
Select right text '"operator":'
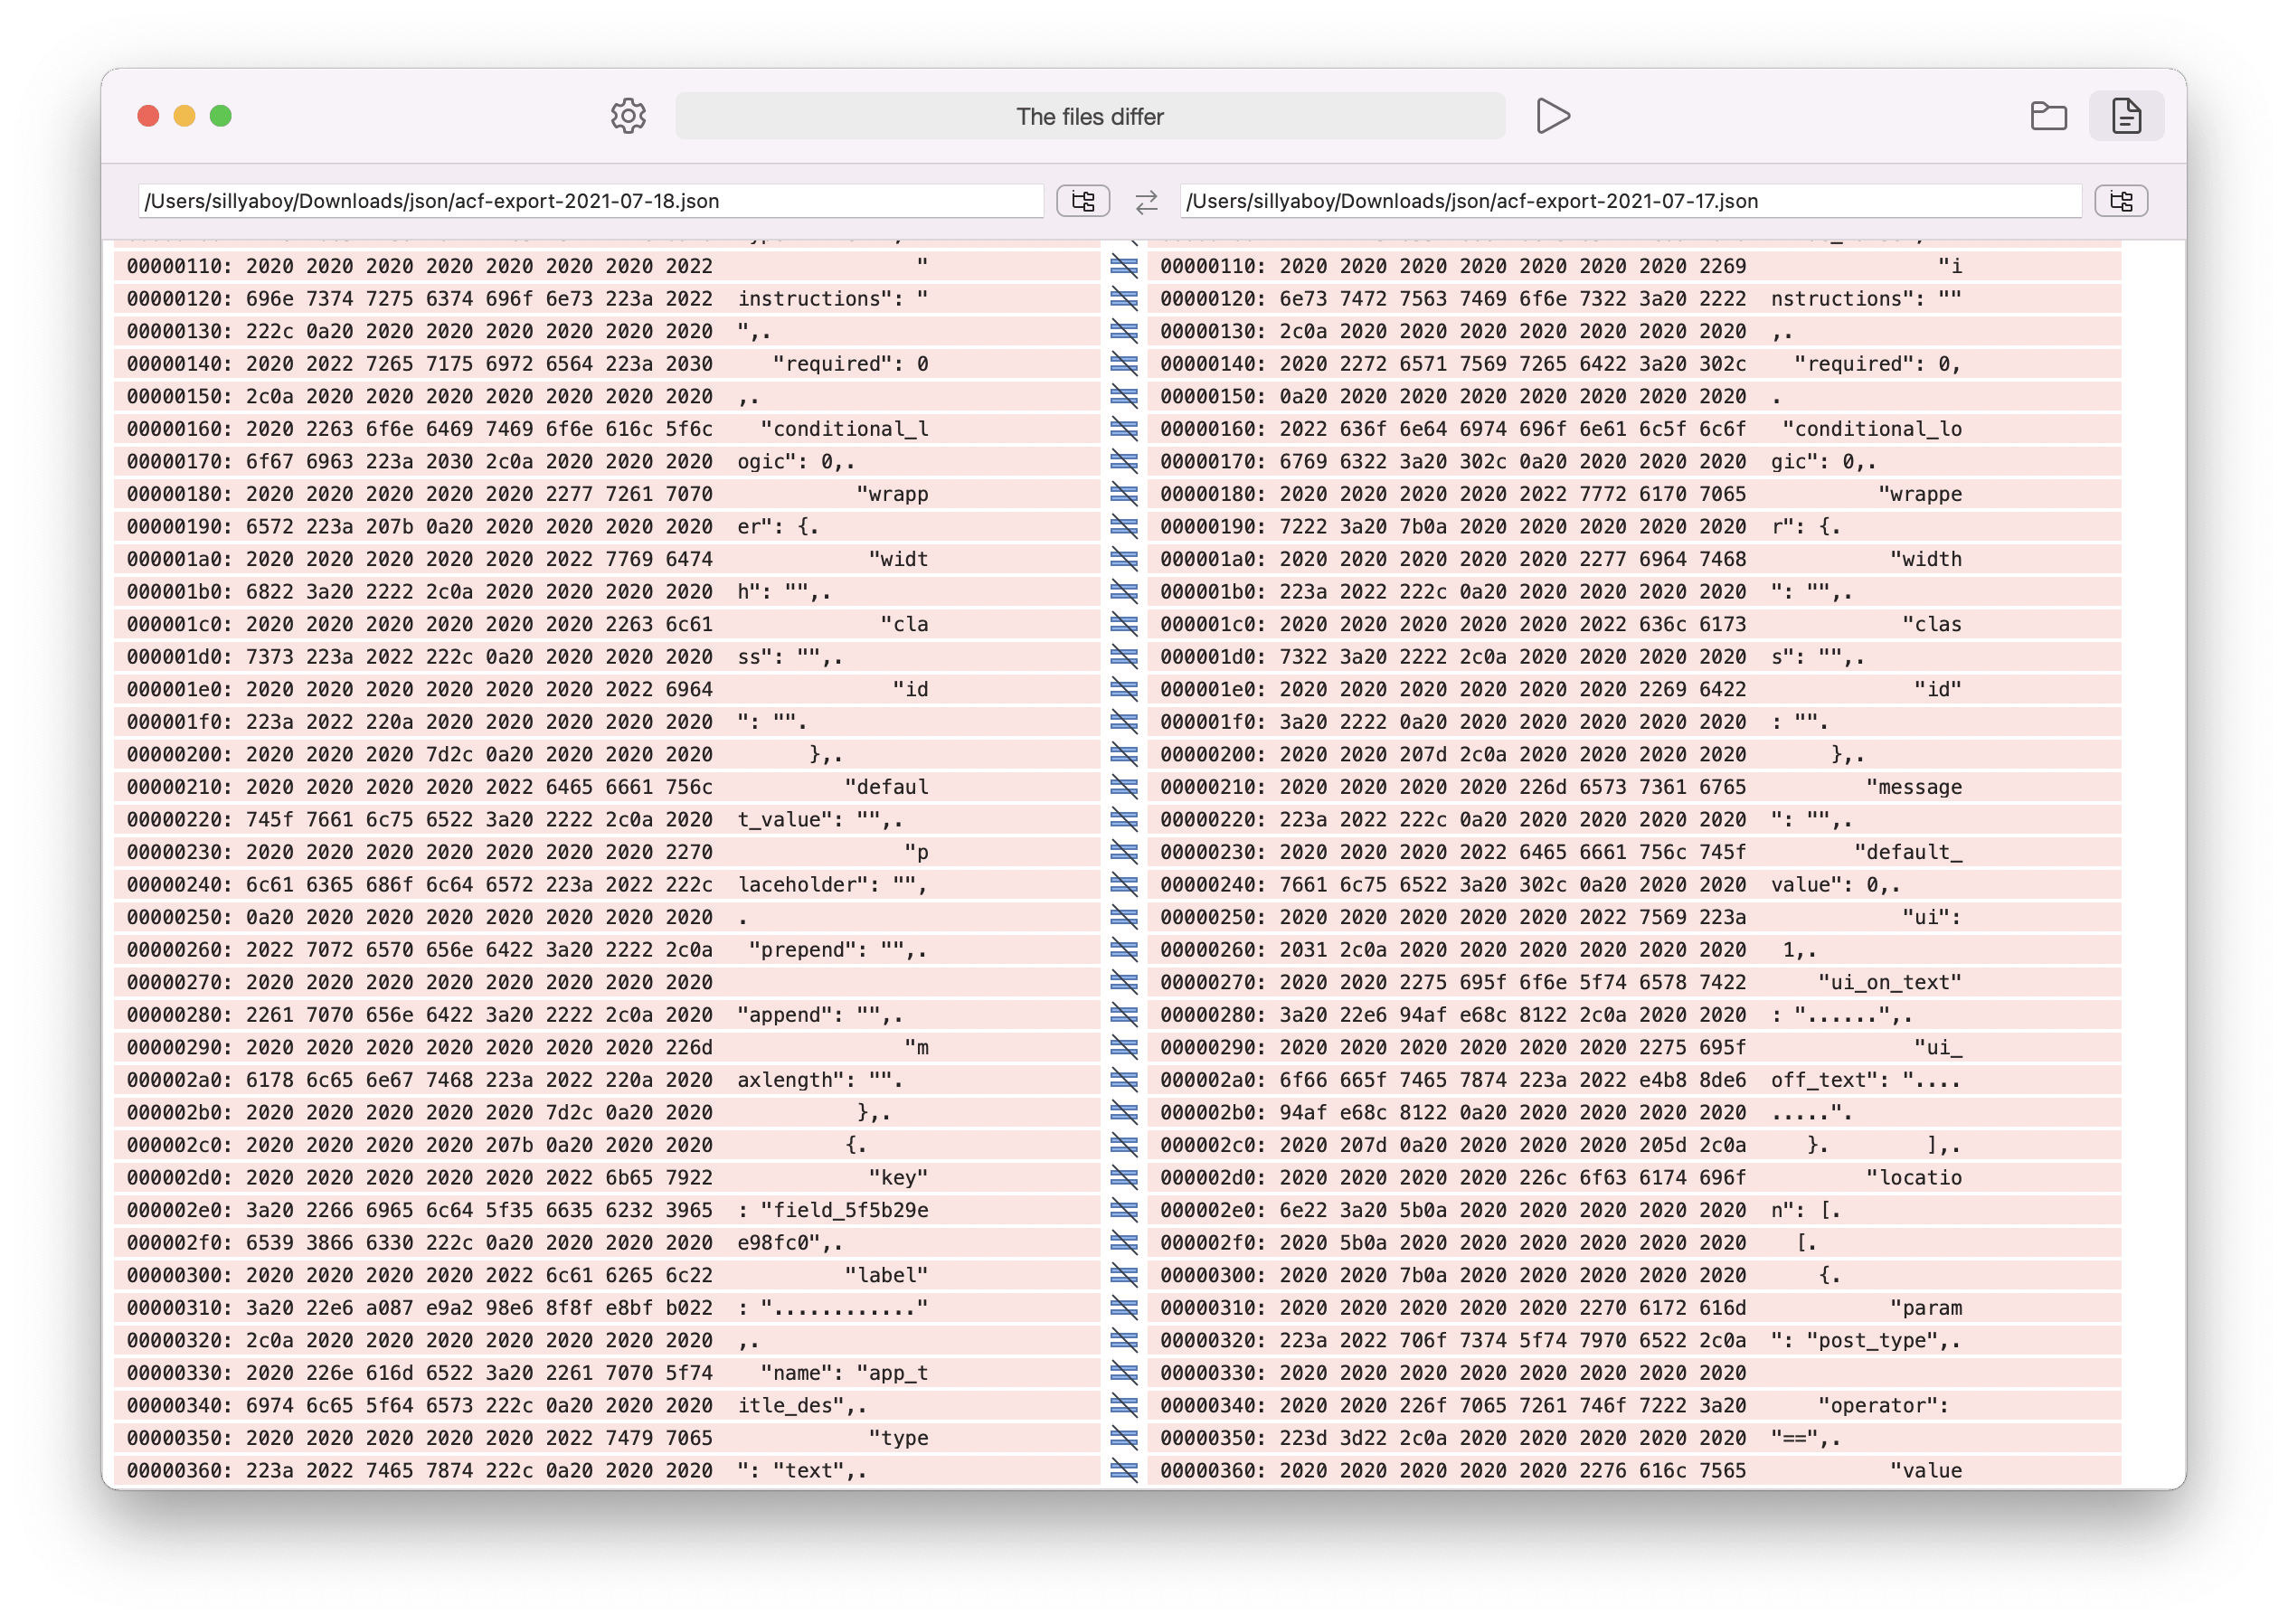(1884, 1406)
